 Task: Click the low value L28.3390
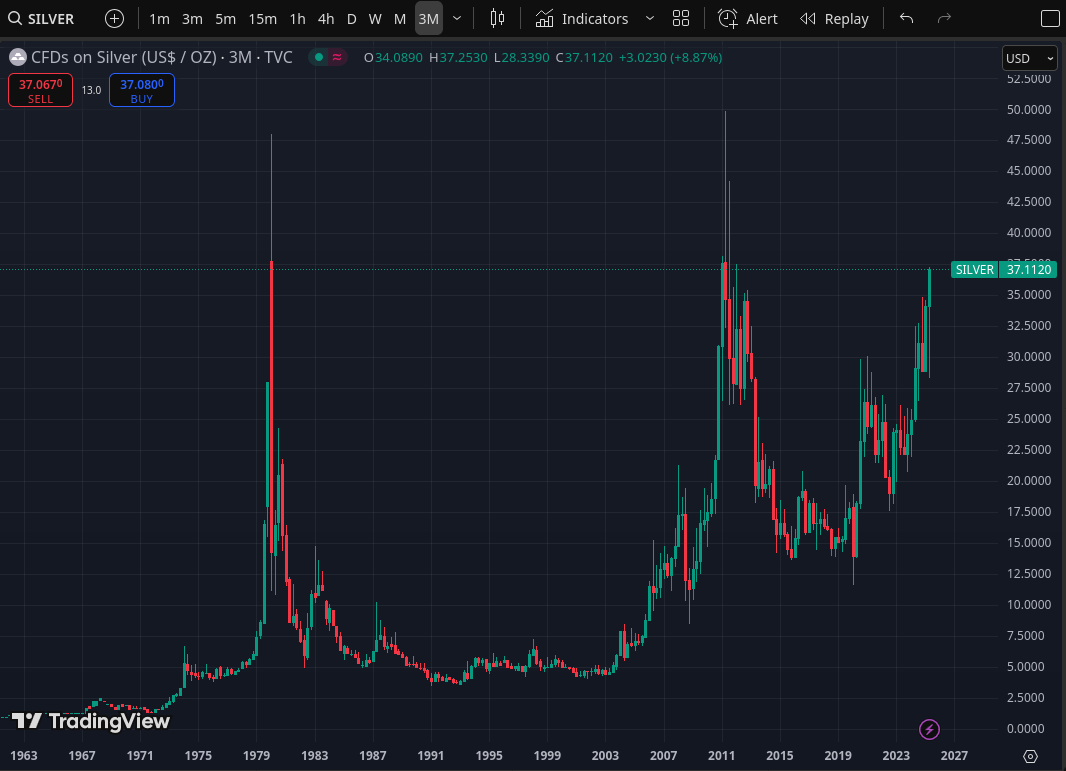point(521,58)
